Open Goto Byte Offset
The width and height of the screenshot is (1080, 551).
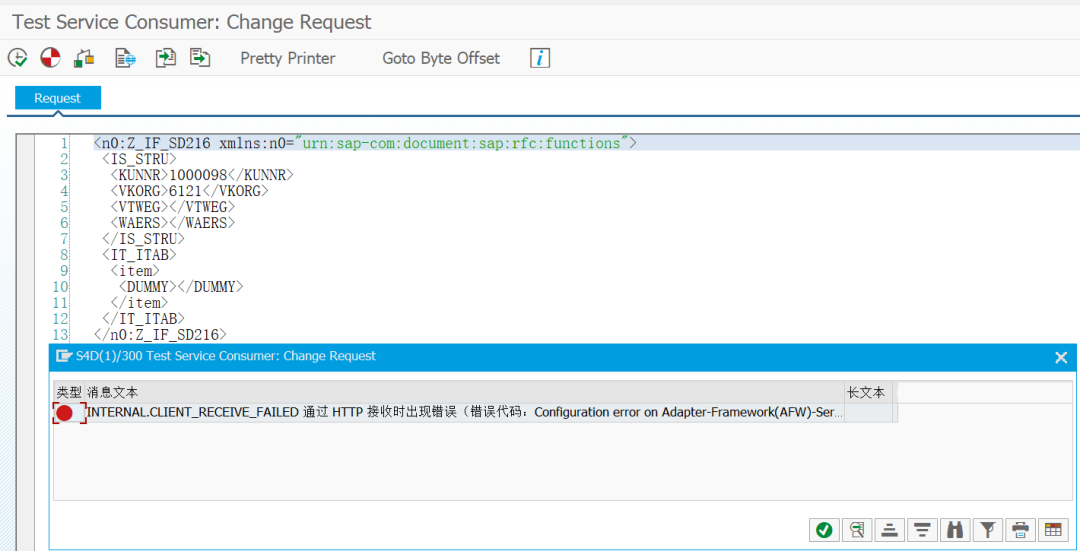coord(441,59)
